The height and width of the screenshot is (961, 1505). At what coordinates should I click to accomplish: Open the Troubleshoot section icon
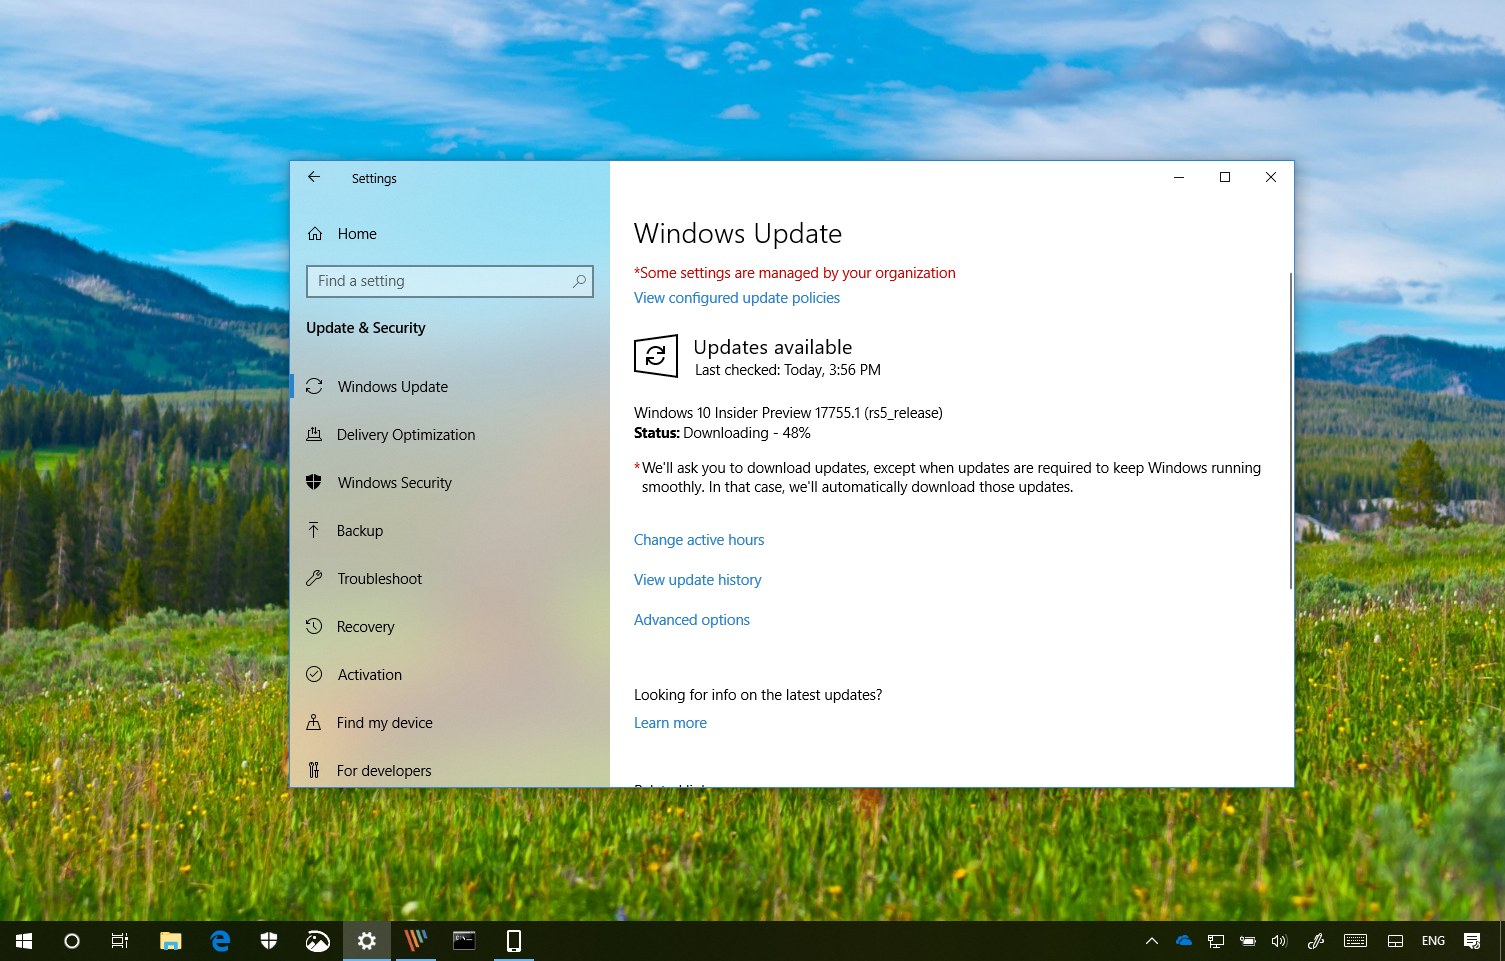click(x=315, y=578)
